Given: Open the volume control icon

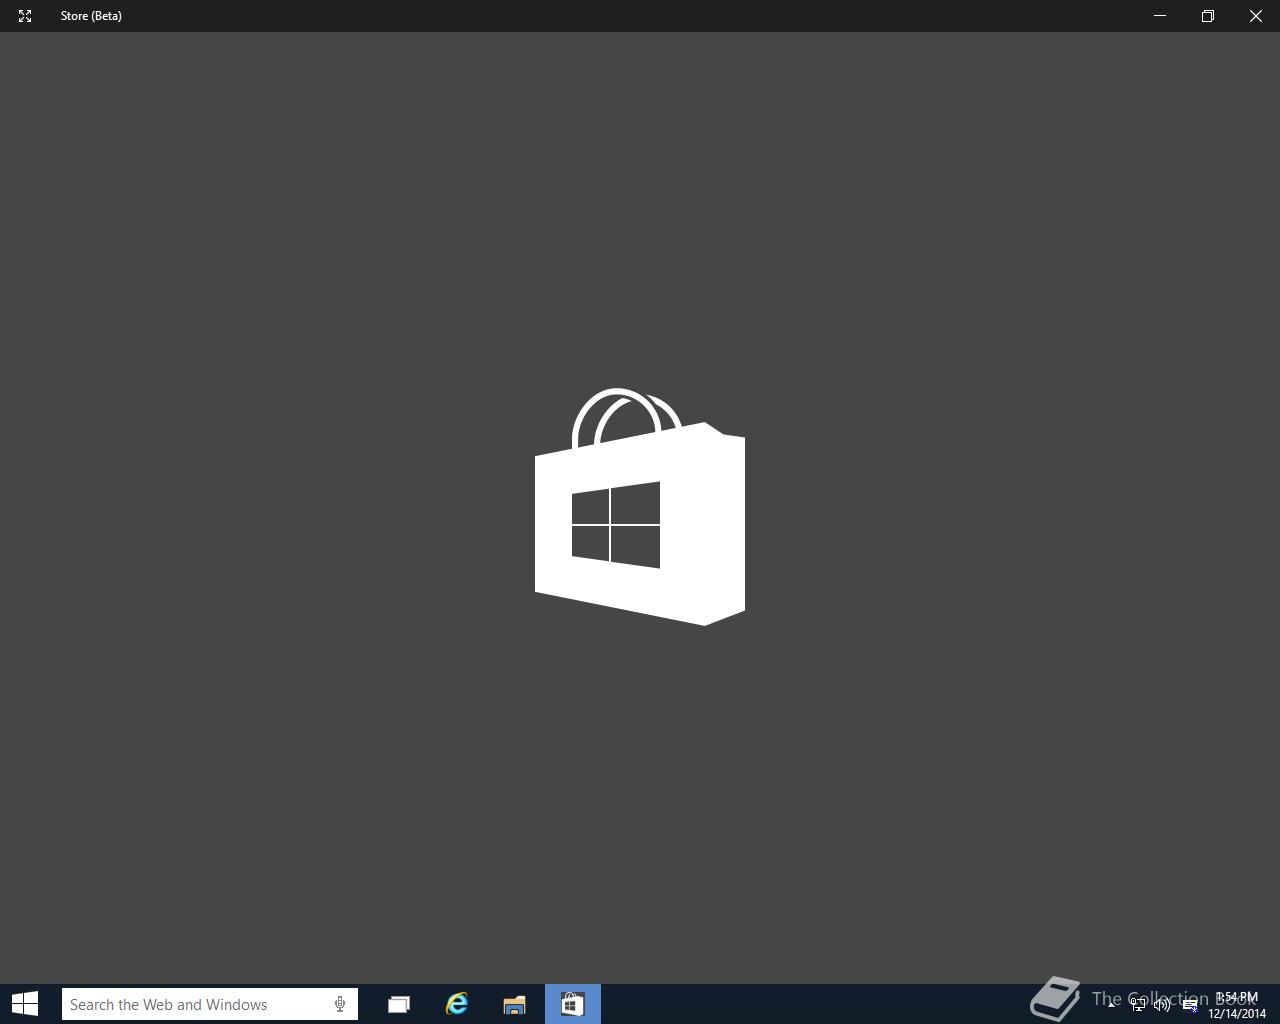Looking at the screenshot, I should (1162, 1005).
